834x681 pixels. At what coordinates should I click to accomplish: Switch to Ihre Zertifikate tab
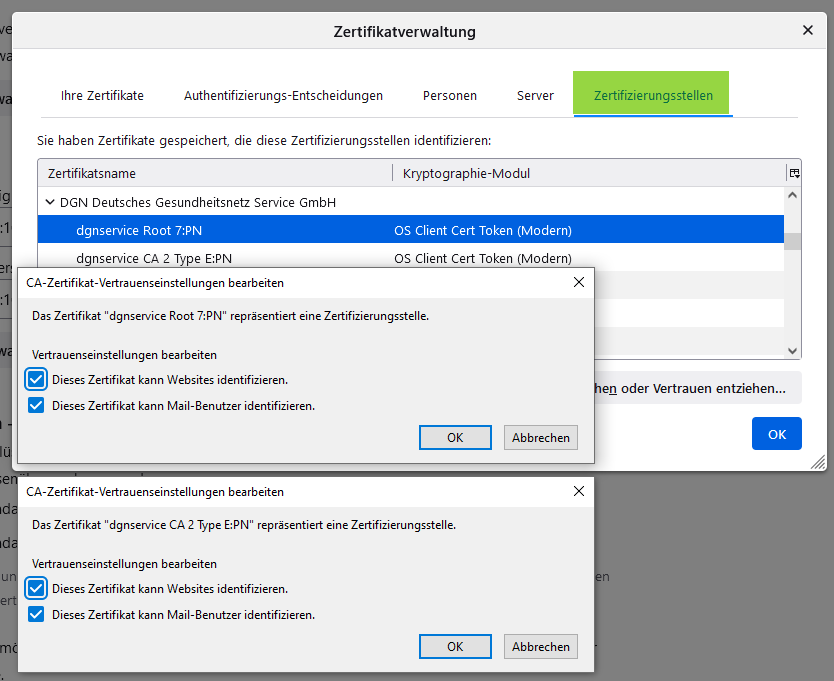tap(102, 95)
